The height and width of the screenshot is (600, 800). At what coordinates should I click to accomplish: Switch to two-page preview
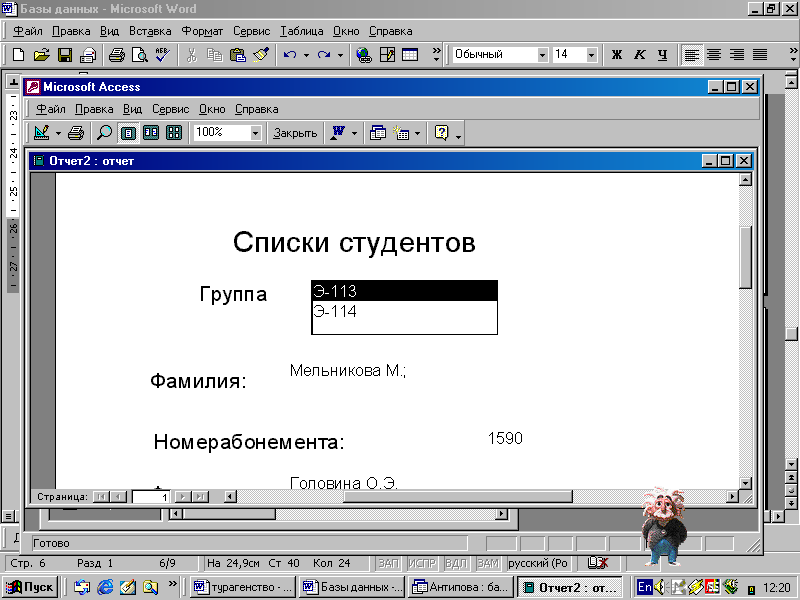[x=151, y=132]
